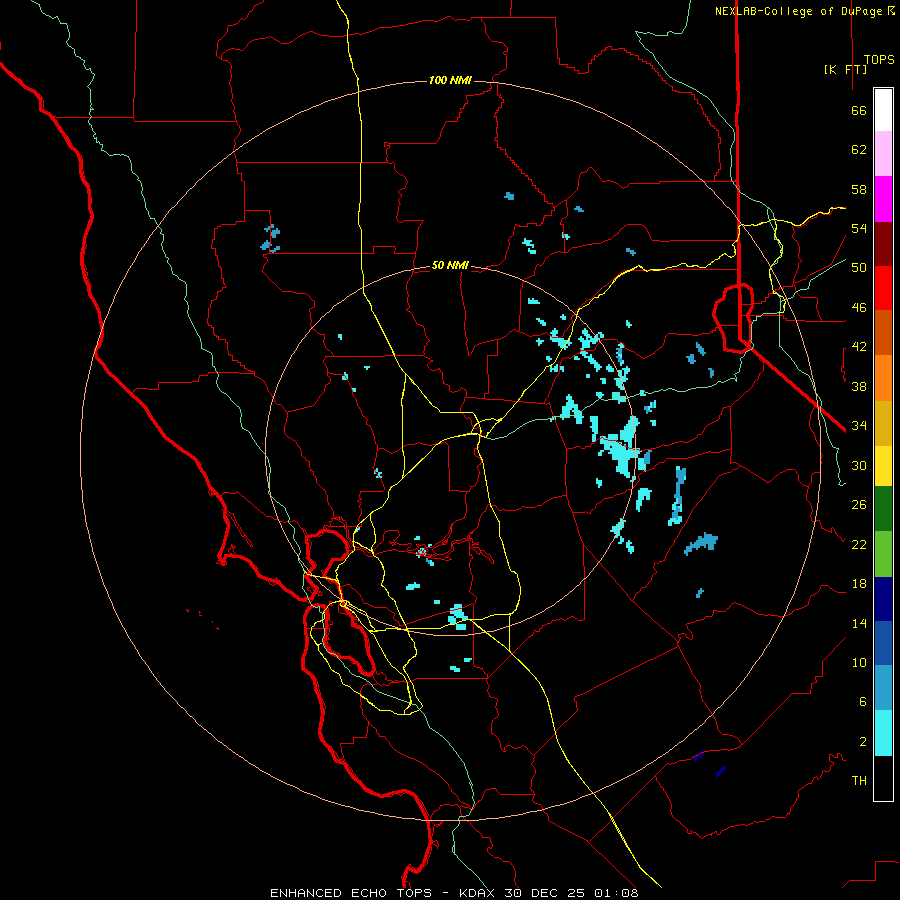Image resolution: width=900 pixels, height=900 pixels.
Task: Click the '66' legend value label
Action: pyautogui.click(x=859, y=111)
